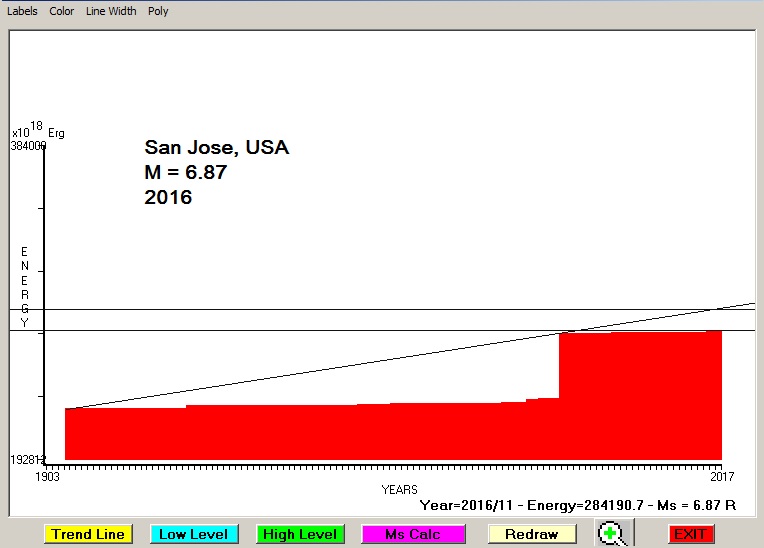Open the Labels menu
The width and height of the screenshot is (764, 548).
tap(22, 11)
